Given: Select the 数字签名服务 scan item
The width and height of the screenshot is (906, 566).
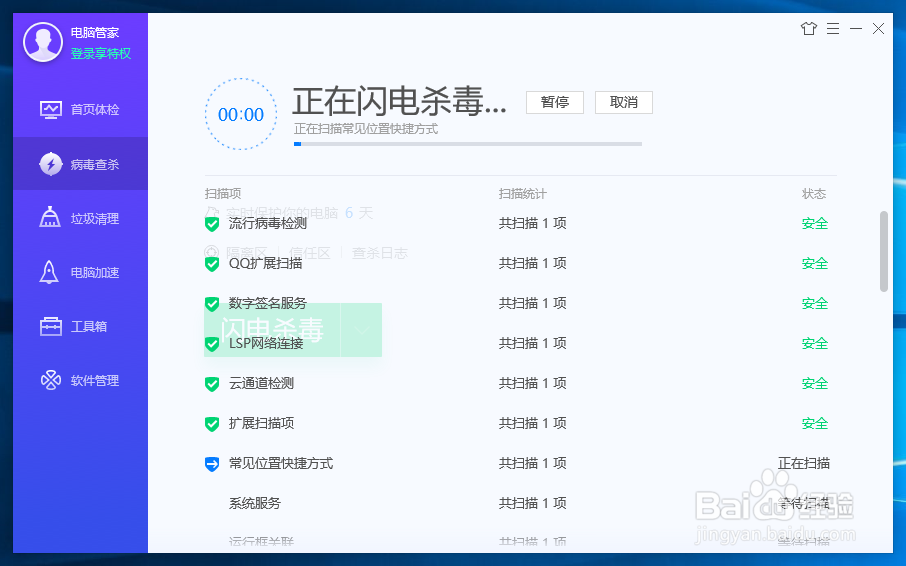Looking at the screenshot, I should [268, 303].
